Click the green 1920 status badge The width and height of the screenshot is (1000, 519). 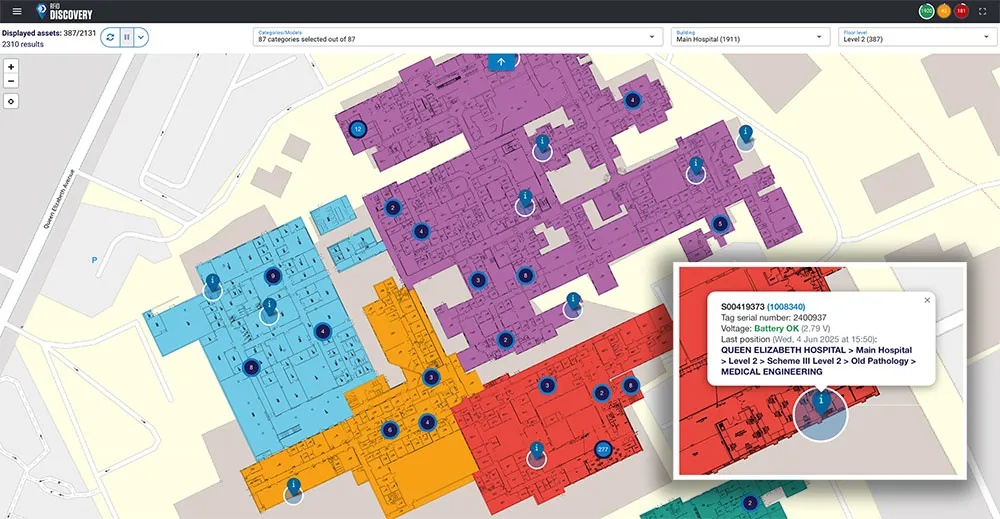926,11
